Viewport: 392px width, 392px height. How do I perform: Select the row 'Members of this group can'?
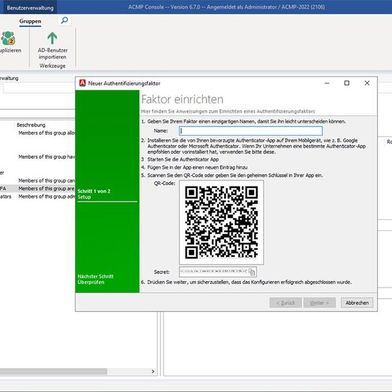37,181
